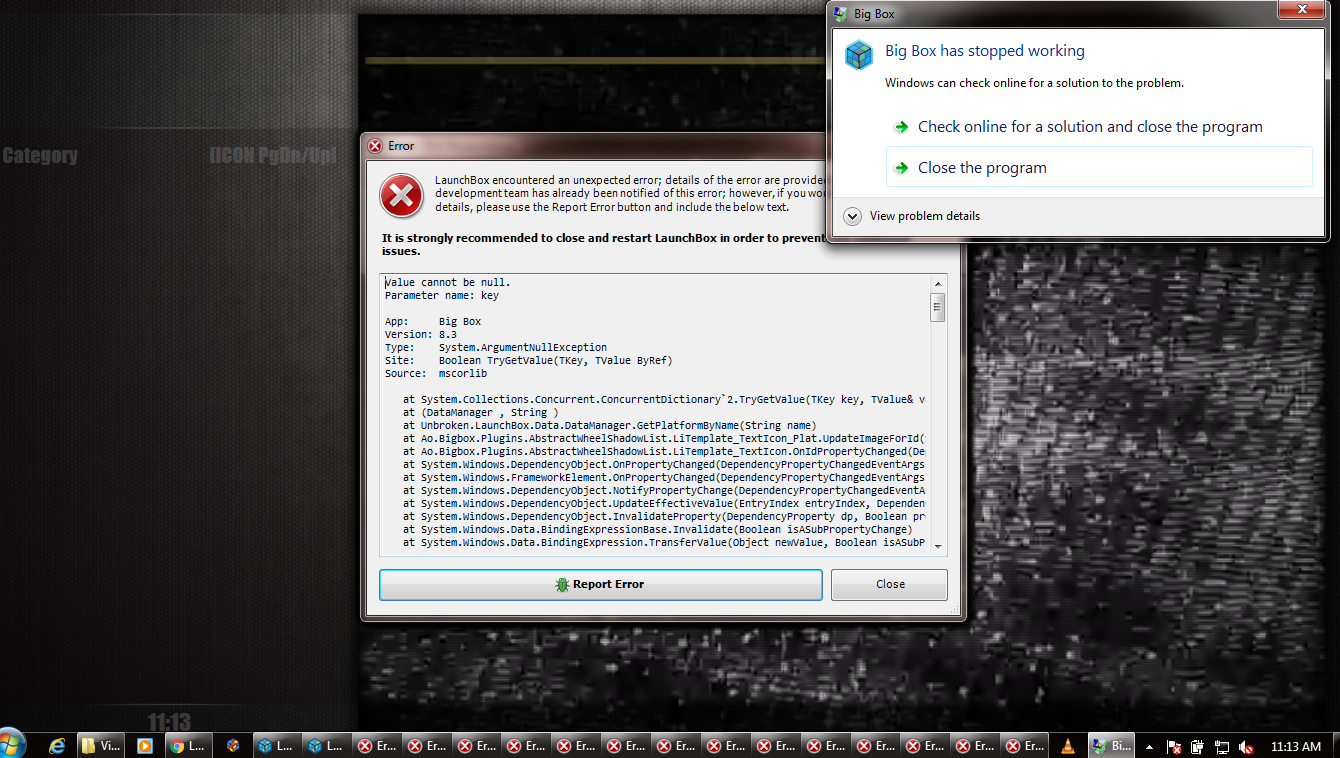1340x758 pixels.
Task: Open the Action Center flag icon
Action: 1175,746
